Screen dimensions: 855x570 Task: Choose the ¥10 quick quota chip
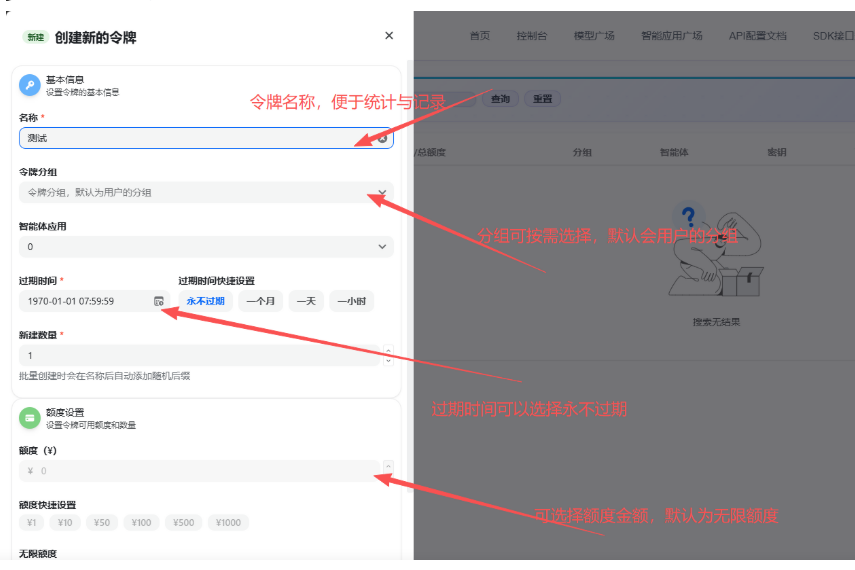click(65, 523)
